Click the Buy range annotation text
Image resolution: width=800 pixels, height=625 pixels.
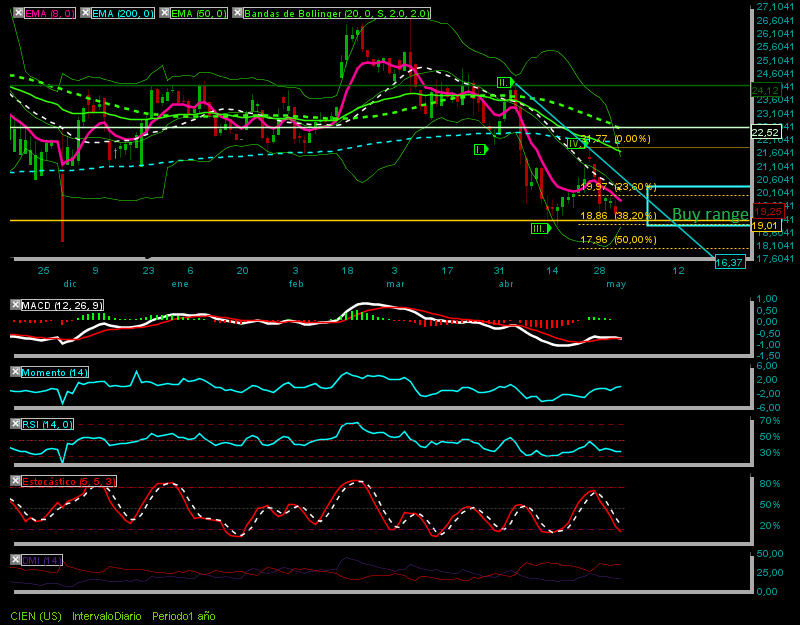pos(710,214)
